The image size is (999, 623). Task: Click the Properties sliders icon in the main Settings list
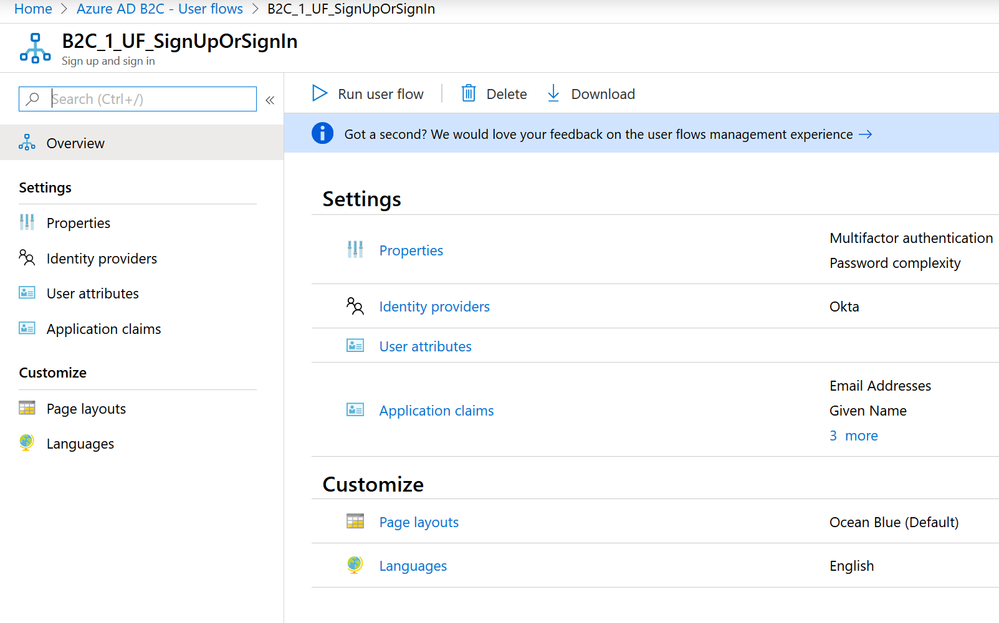coord(355,250)
